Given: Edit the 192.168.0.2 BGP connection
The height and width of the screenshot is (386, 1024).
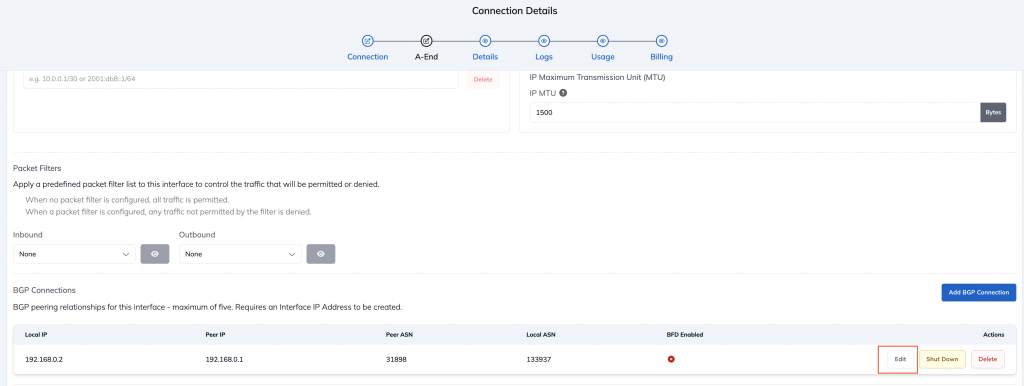Looking at the screenshot, I should pos(901,359).
